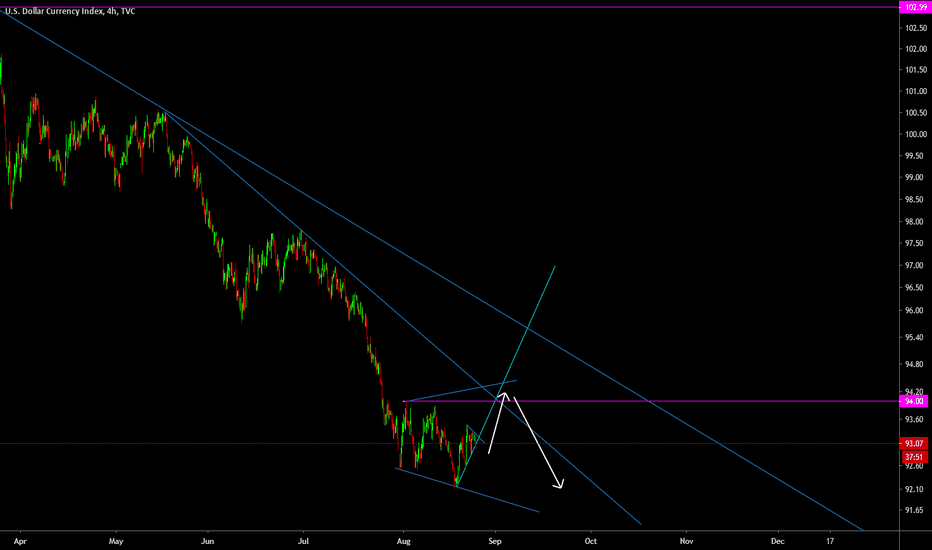
Task: Click the 95.40 price axis label
Action: tap(914, 337)
